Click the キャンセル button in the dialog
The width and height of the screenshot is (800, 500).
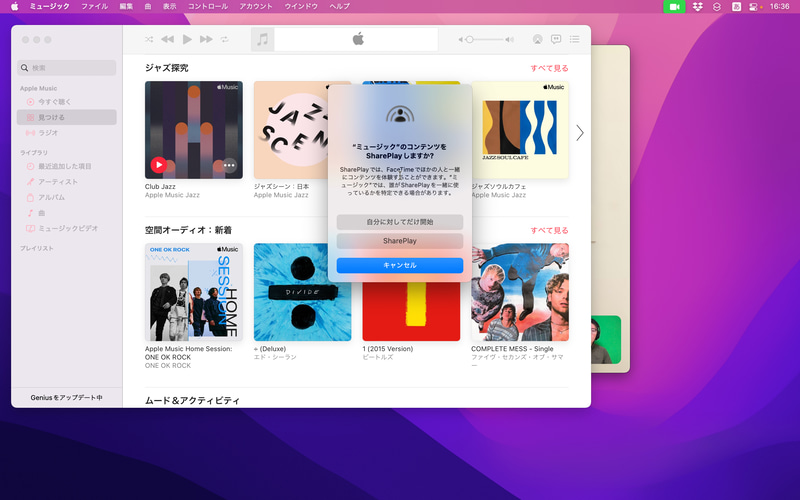[400, 265]
